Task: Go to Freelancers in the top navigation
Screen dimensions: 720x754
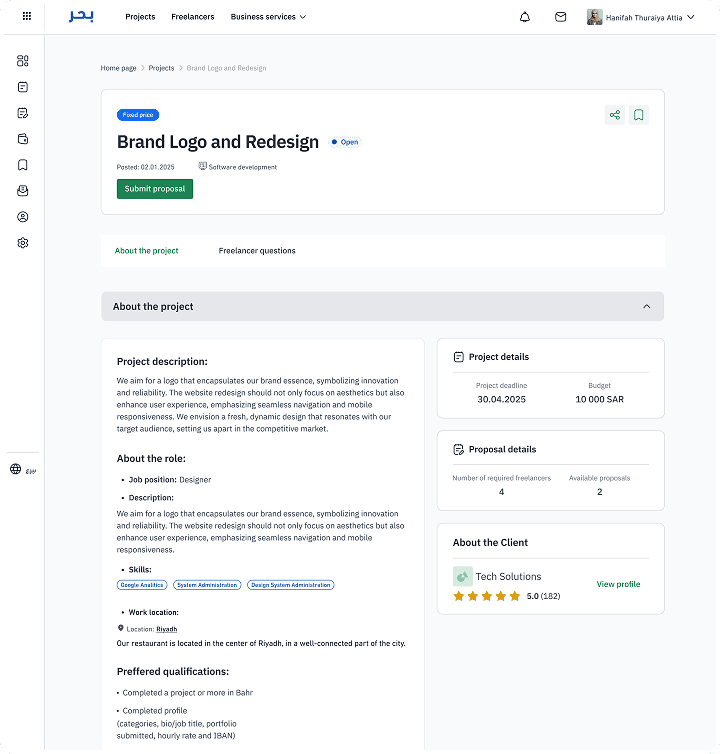Action: (x=193, y=17)
